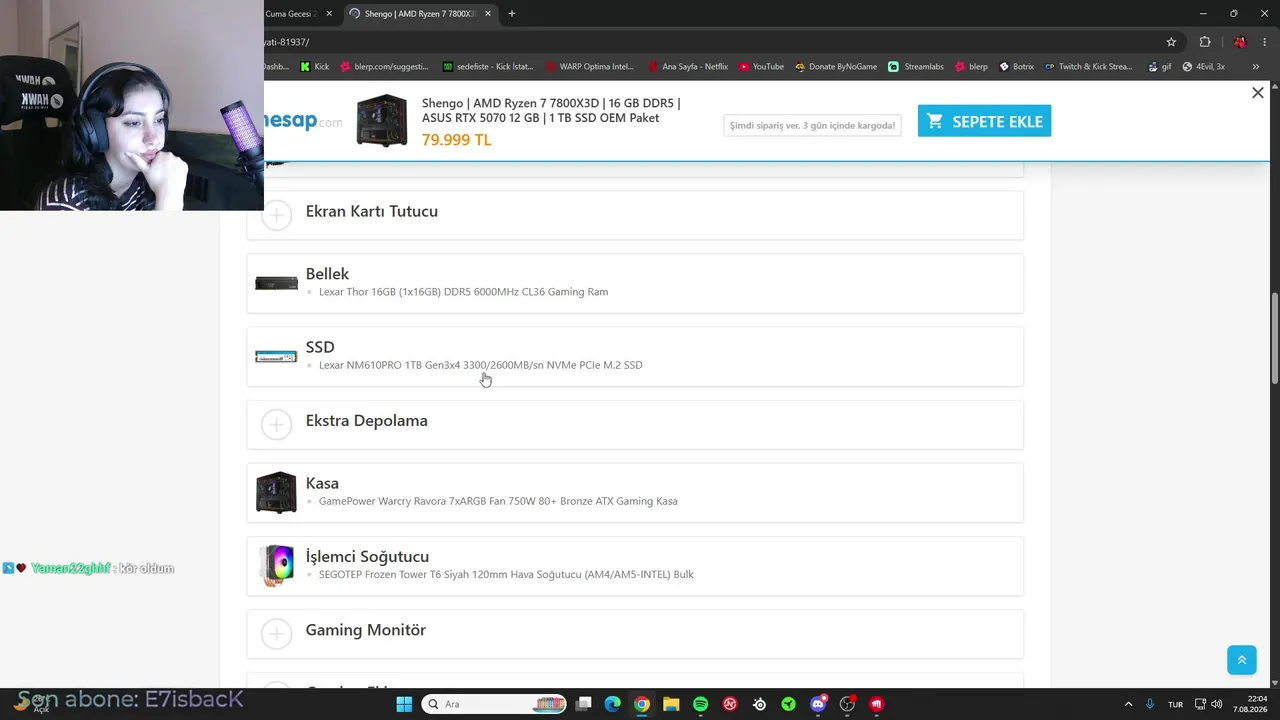Open File Explorer from the taskbar
Image resolution: width=1280 pixels, height=720 pixels.
[x=671, y=704]
